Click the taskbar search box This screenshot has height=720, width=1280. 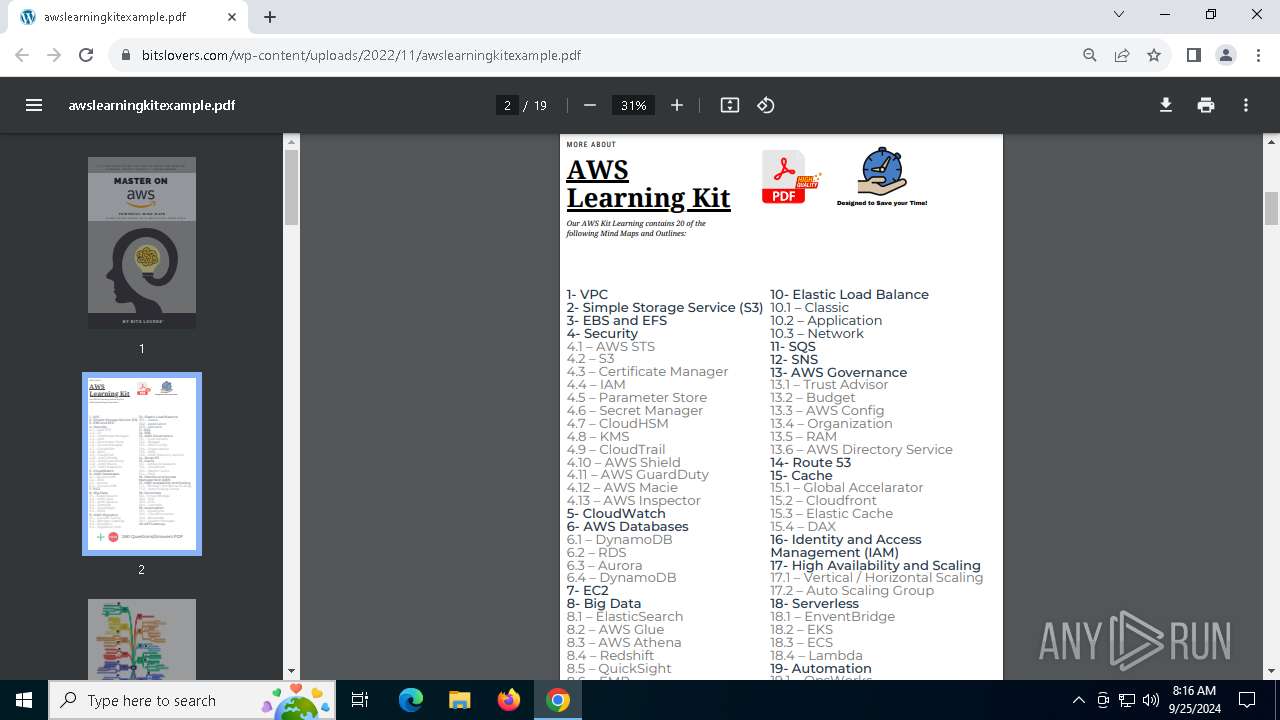tap(194, 700)
